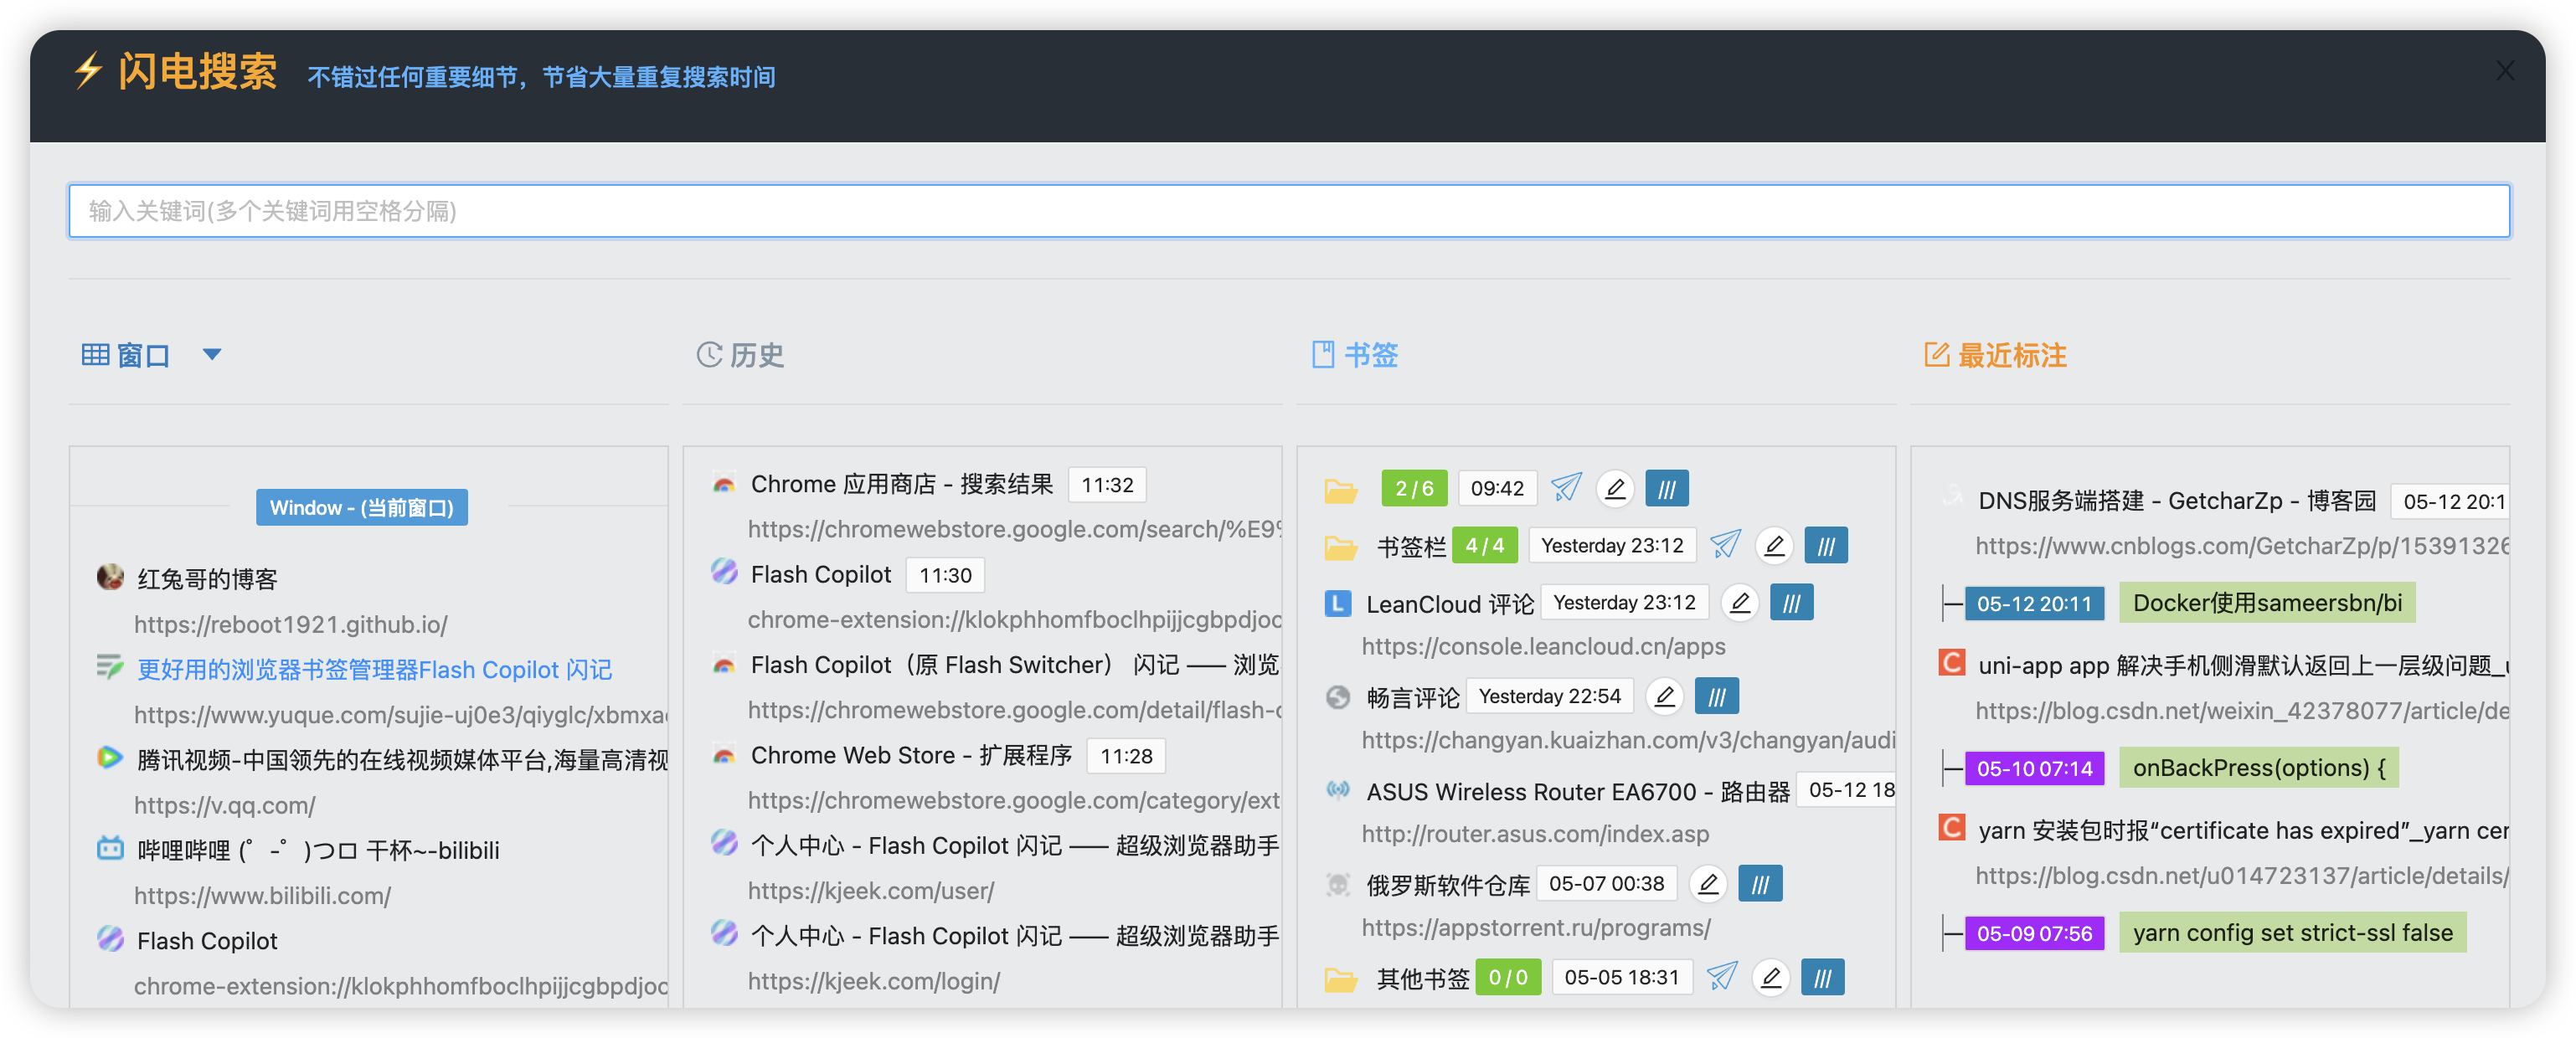Open ASUS Wireless Router EA6700 bookmark
The image size is (2576, 1038).
click(x=1578, y=791)
